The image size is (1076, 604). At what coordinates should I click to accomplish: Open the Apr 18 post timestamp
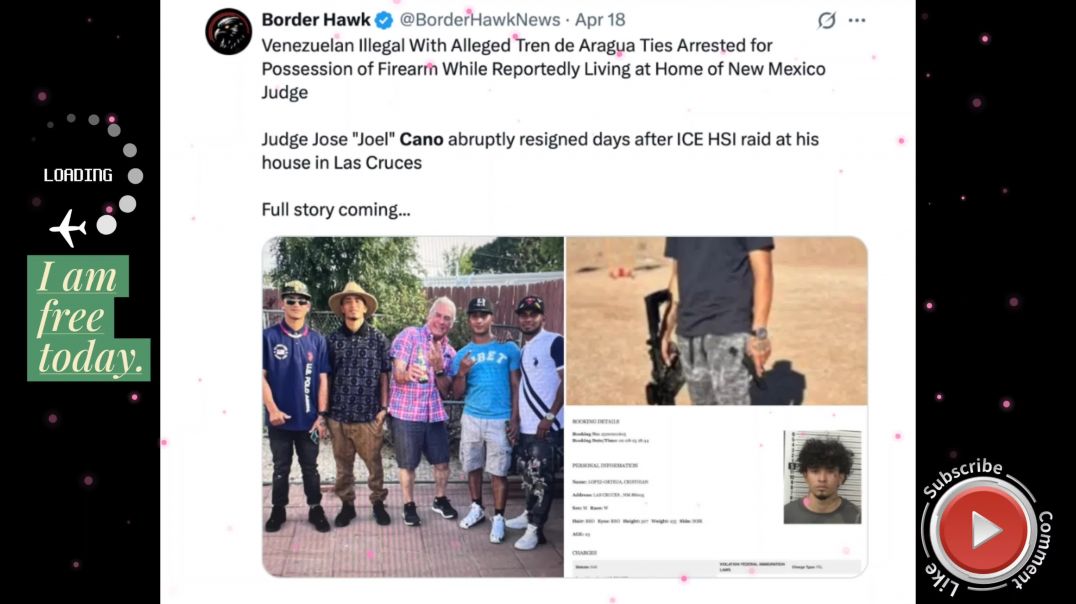[600, 20]
